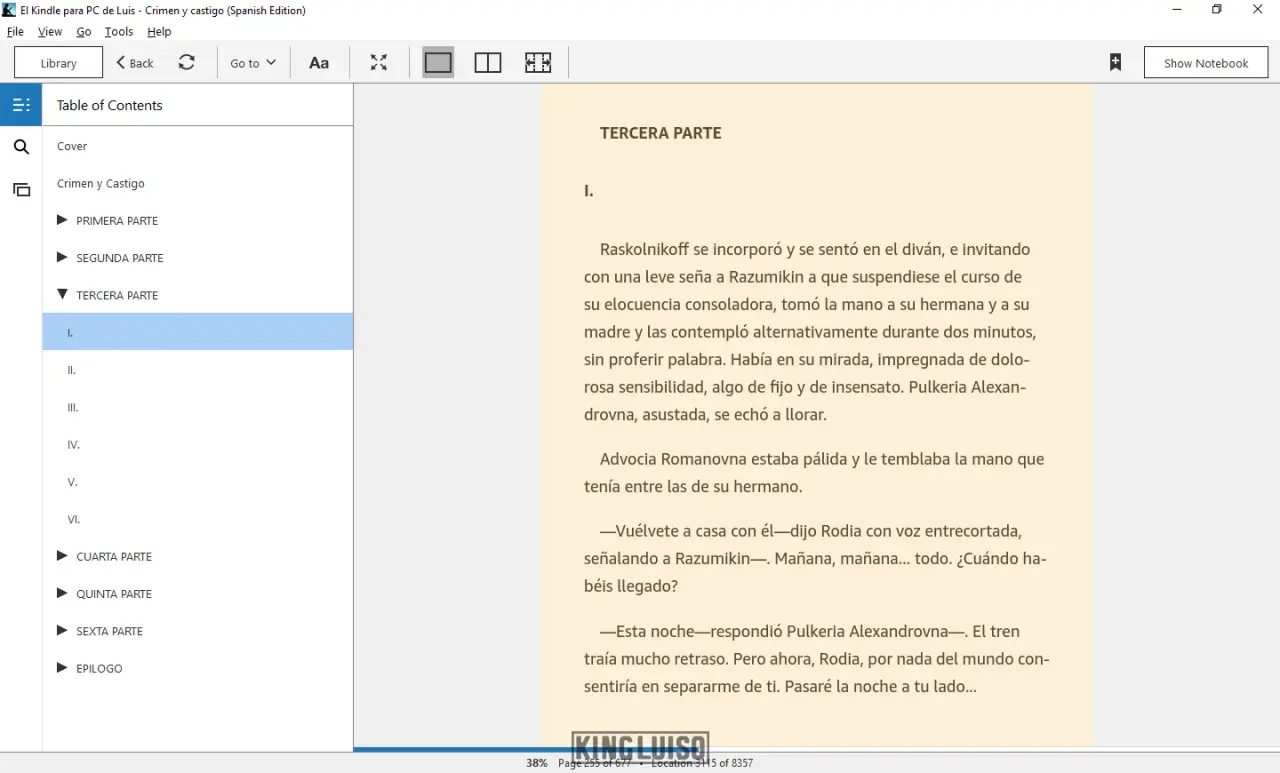Screen dimensions: 1280x773
Task: Open the Help menu
Action: (x=159, y=32)
